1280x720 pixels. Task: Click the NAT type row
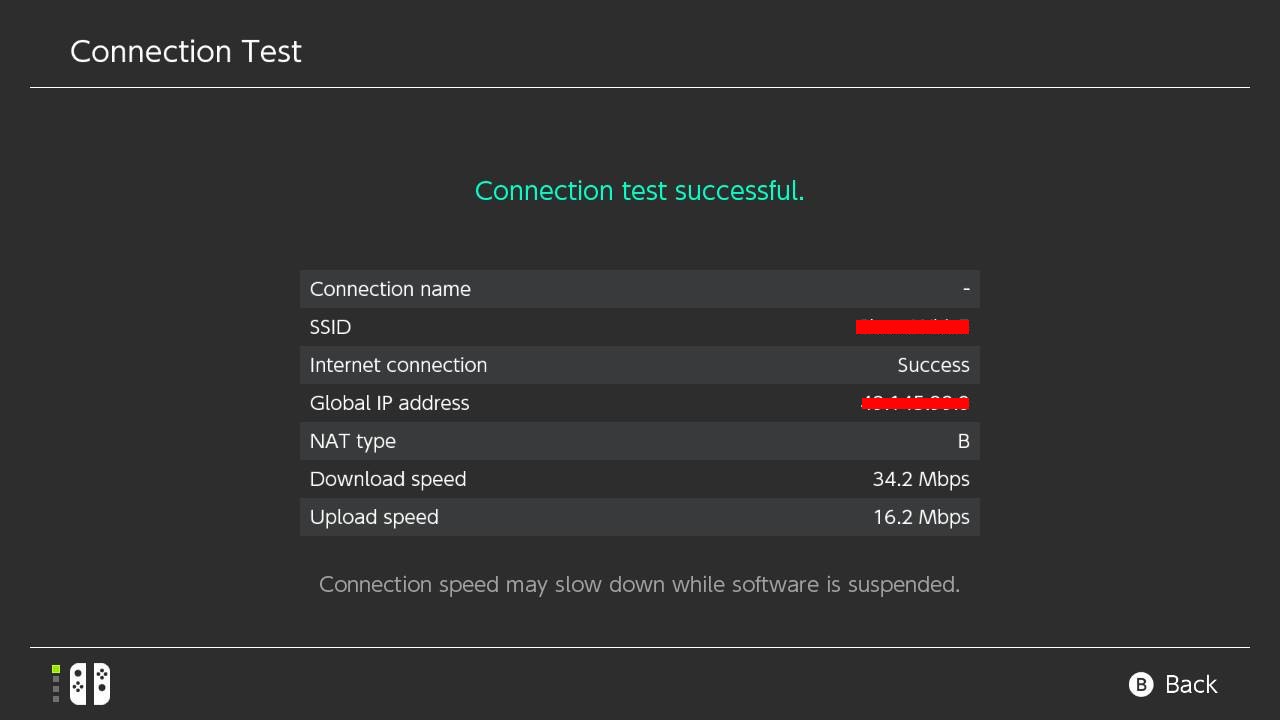pos(640,441)
